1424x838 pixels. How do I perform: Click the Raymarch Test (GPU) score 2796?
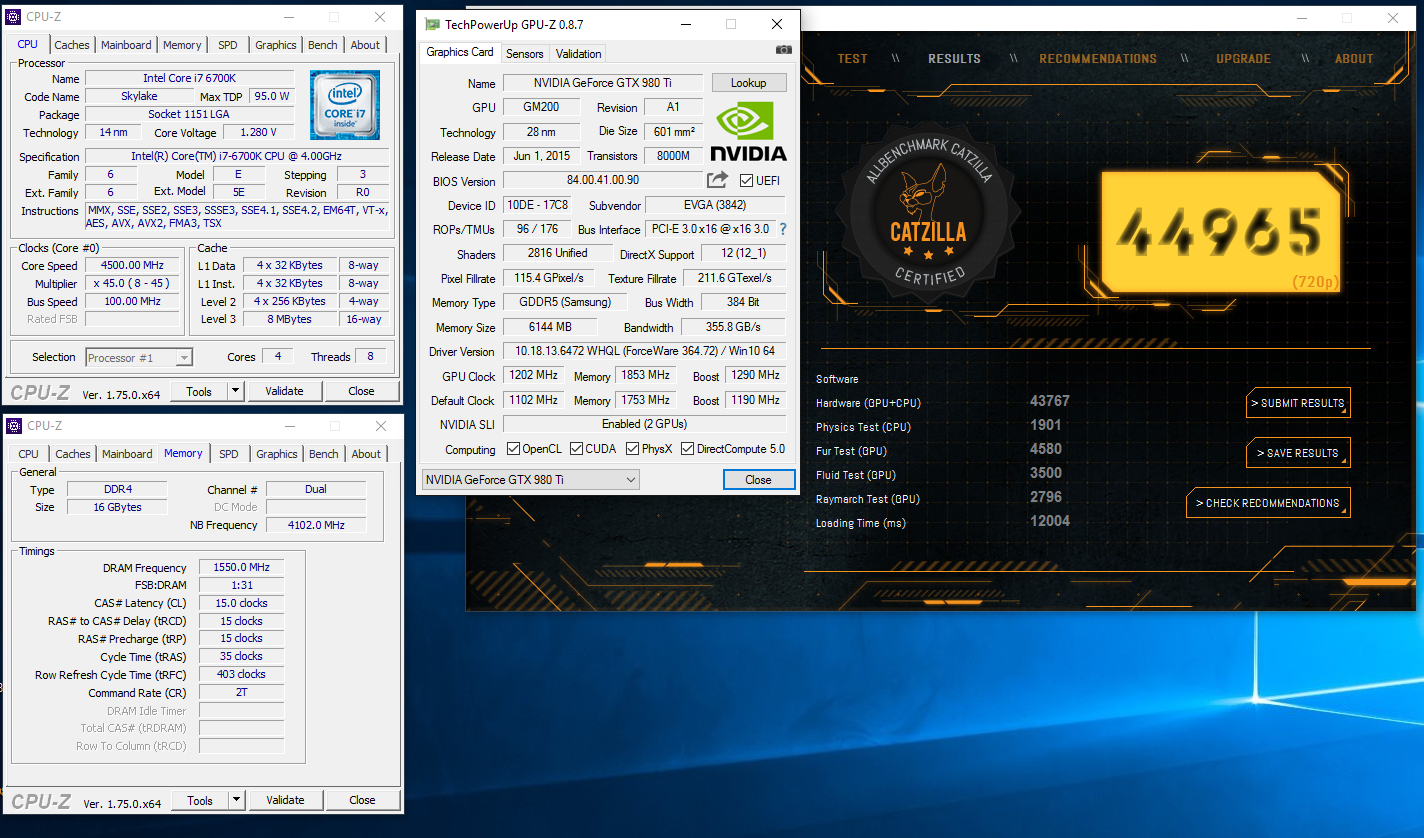tap(1046, 498)
